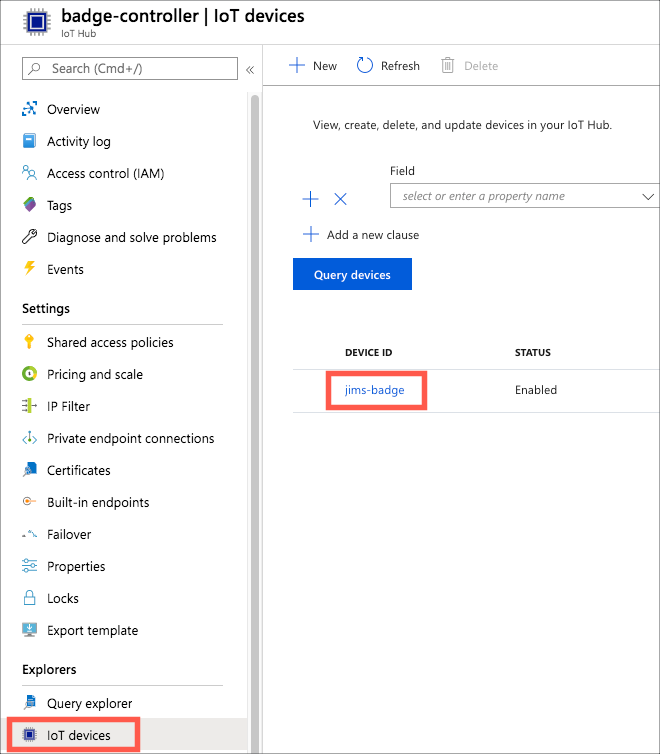Screen dimensions: 660x754
Task: Click the Diagnose and solve problems wrench icon
Action: (x=29, y=237)
